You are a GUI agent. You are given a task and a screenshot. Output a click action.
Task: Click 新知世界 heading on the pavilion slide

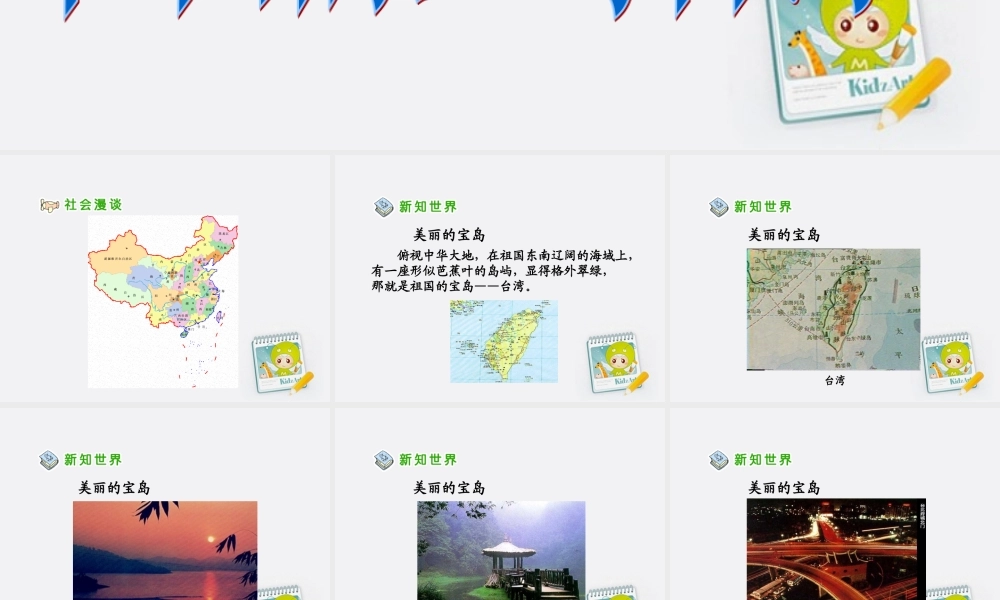click(x=428, y=460)
